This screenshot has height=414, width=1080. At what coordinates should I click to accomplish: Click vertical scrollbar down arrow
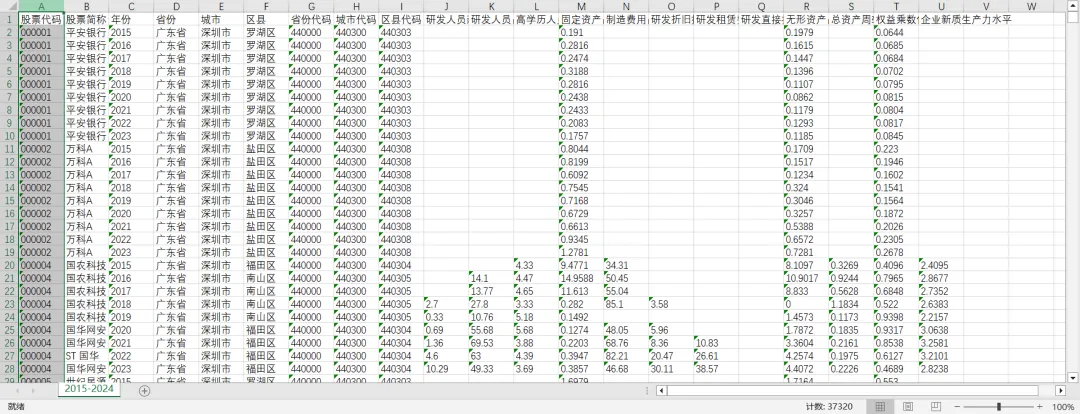[x=1072, y=377]
